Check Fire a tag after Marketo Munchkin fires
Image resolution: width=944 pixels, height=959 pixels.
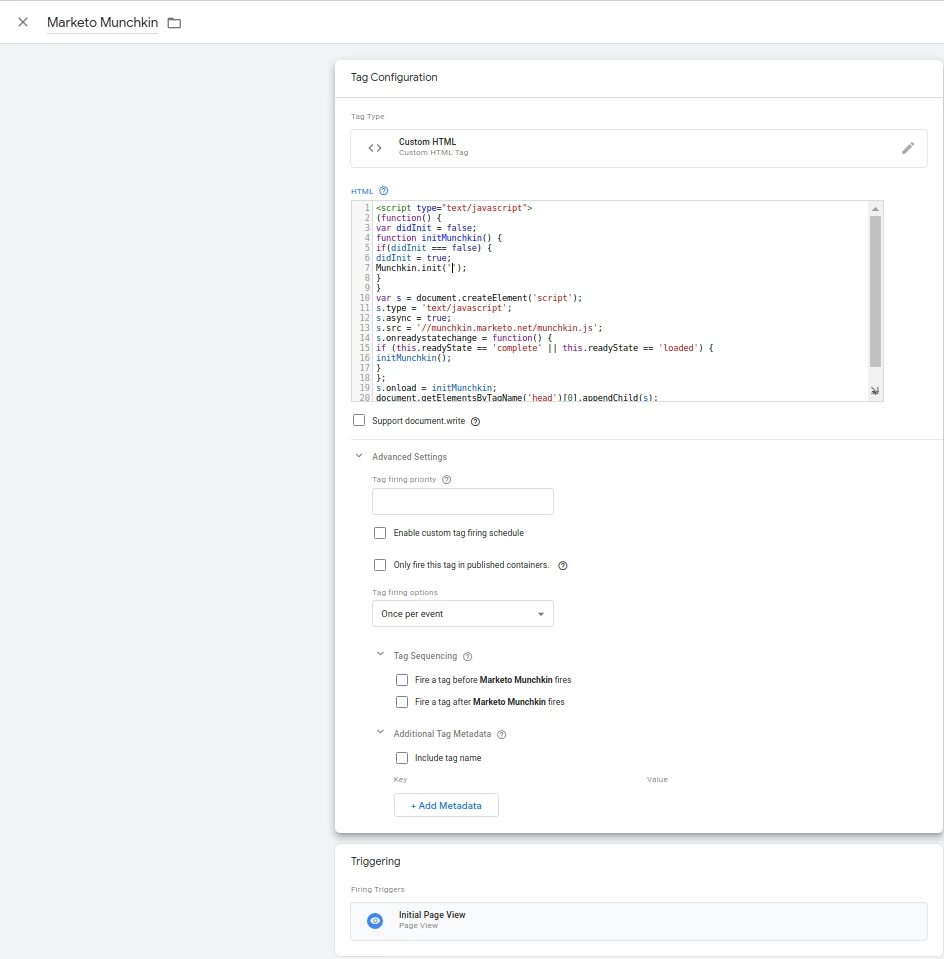click(402, 702)
